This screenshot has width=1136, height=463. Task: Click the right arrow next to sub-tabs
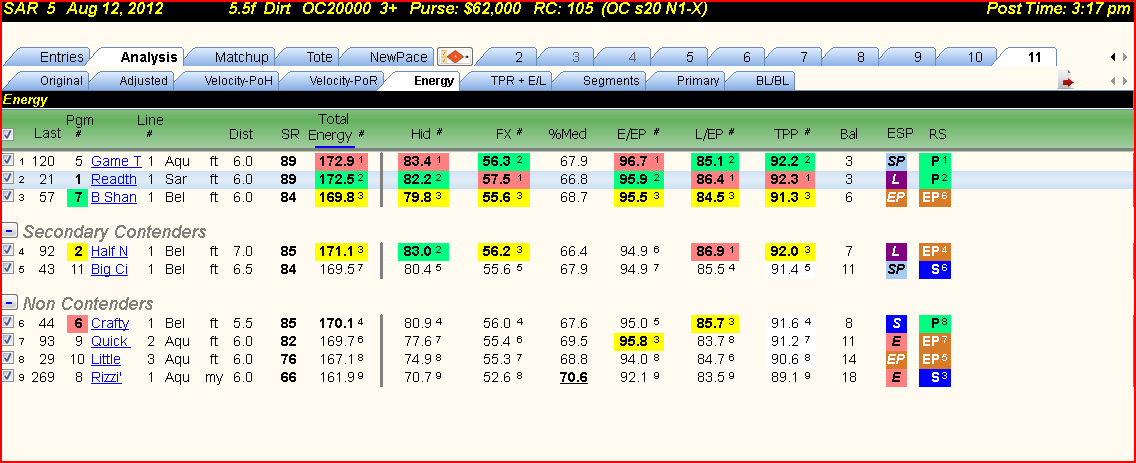tap(1124, 81)
